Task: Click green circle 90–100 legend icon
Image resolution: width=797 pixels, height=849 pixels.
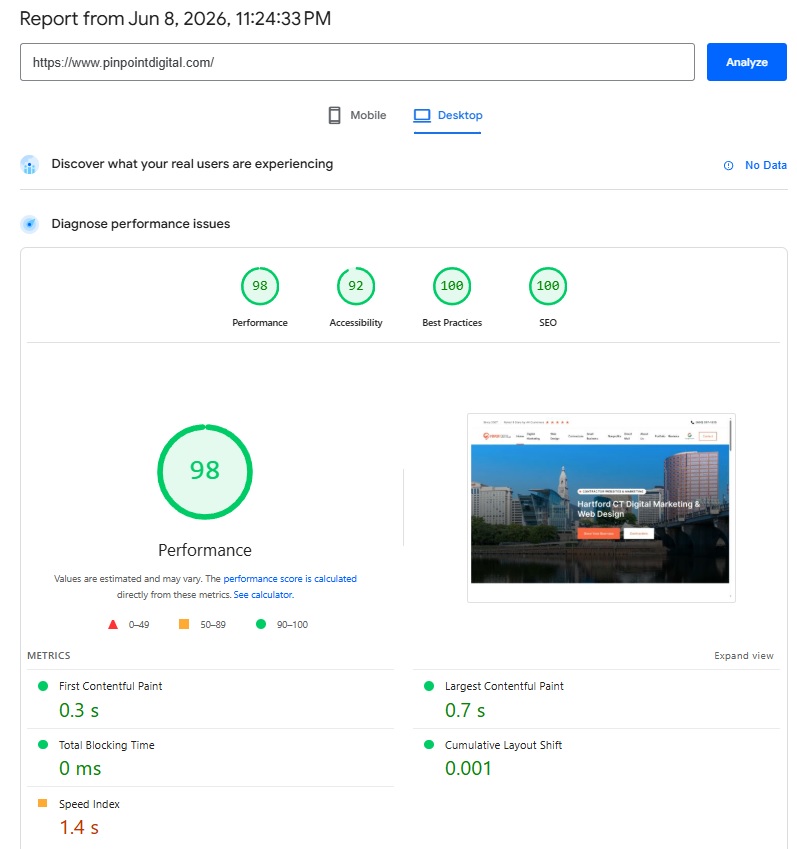Action: point(260,624)
